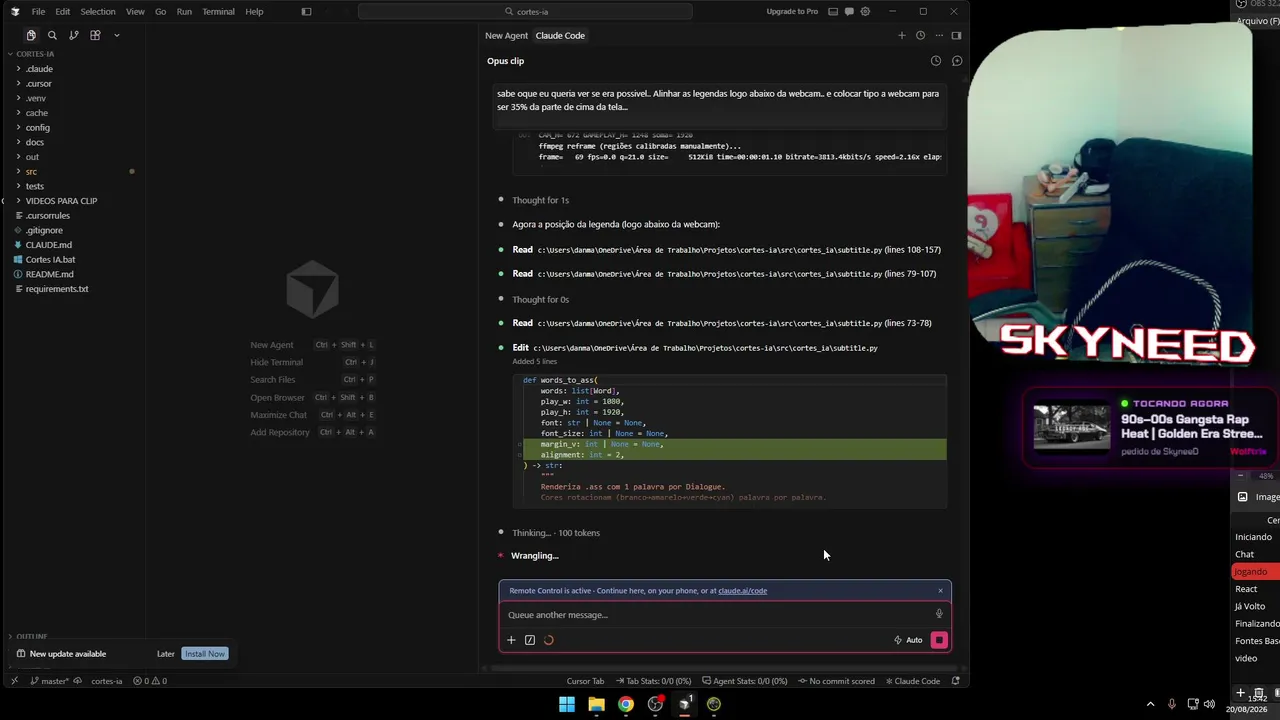Open the settings gear in title bar
Viewport: 1280px width, 720px height.
click(865, 12)
